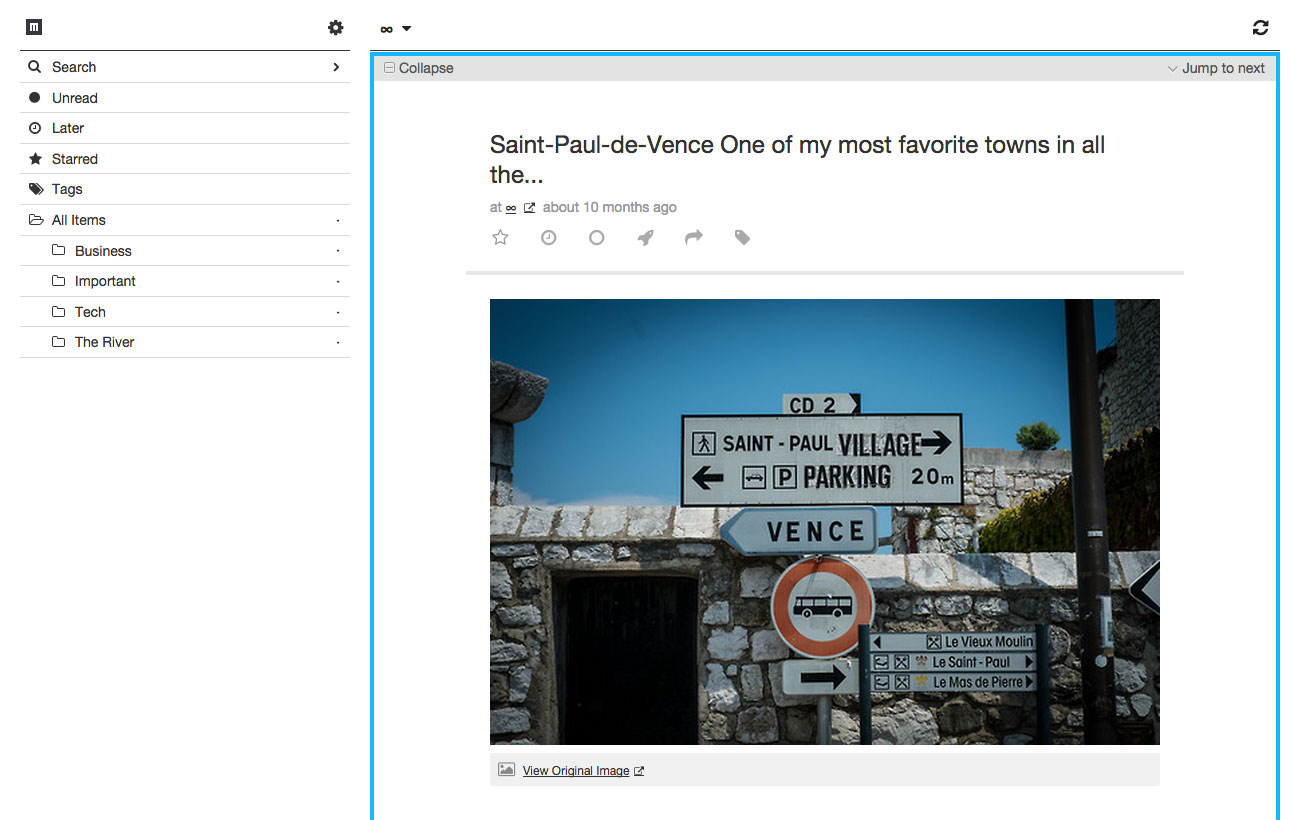The image size is (1300, 820).
Task: Open the article title Saint-Paul-de-Vence
Action: click(x=797, y=160)
